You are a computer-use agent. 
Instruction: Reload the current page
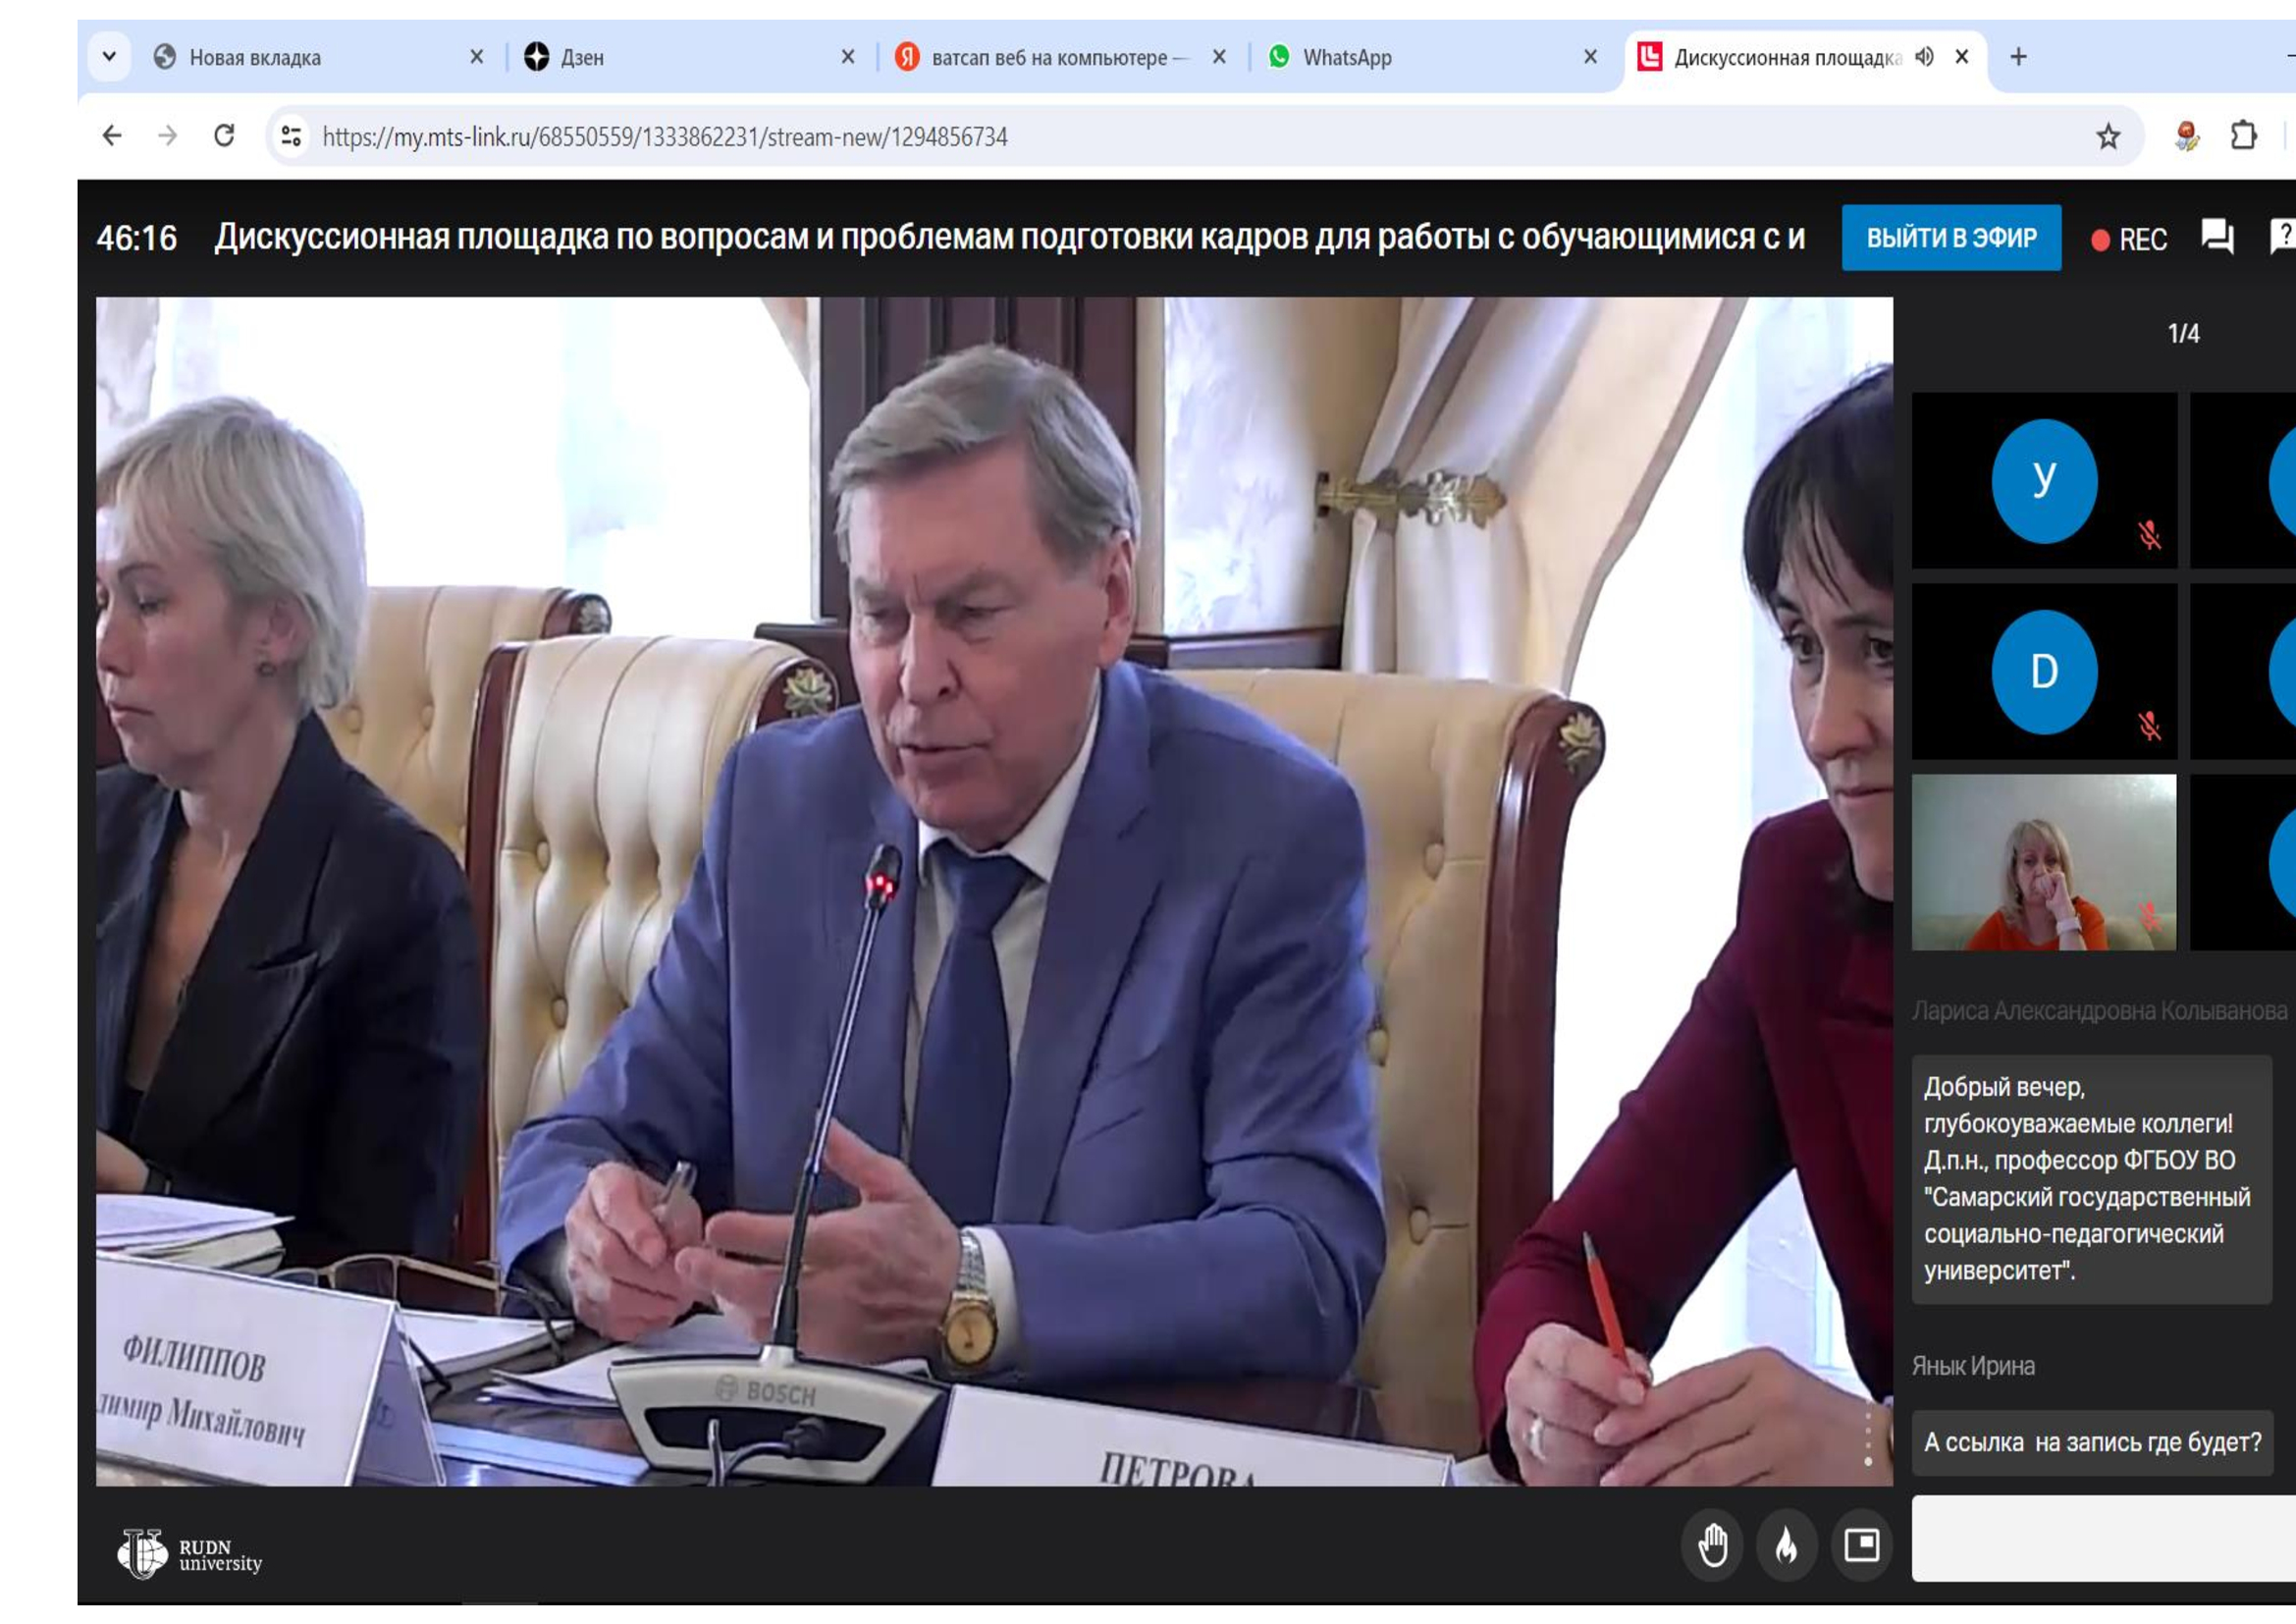pos(224,136)
